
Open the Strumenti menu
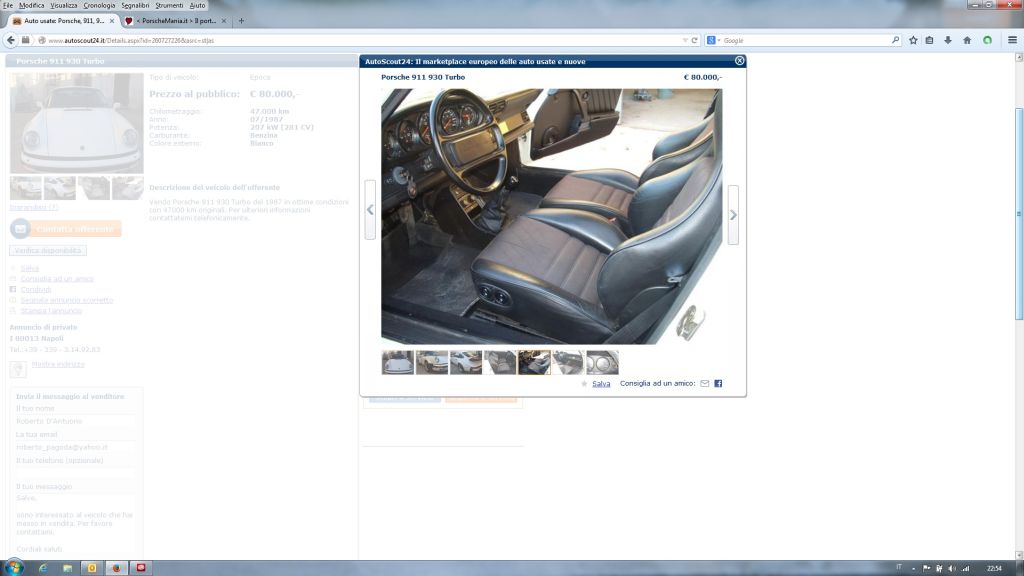pyautogui.click(x=169, y=5)
